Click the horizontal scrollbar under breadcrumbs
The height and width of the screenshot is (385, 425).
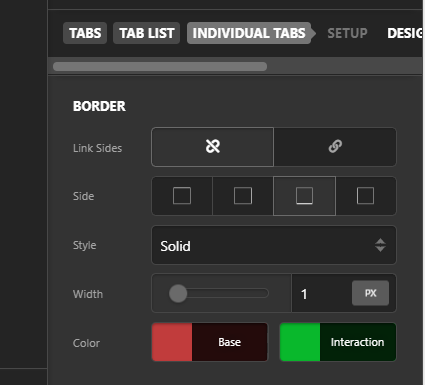tap(160, 67)
